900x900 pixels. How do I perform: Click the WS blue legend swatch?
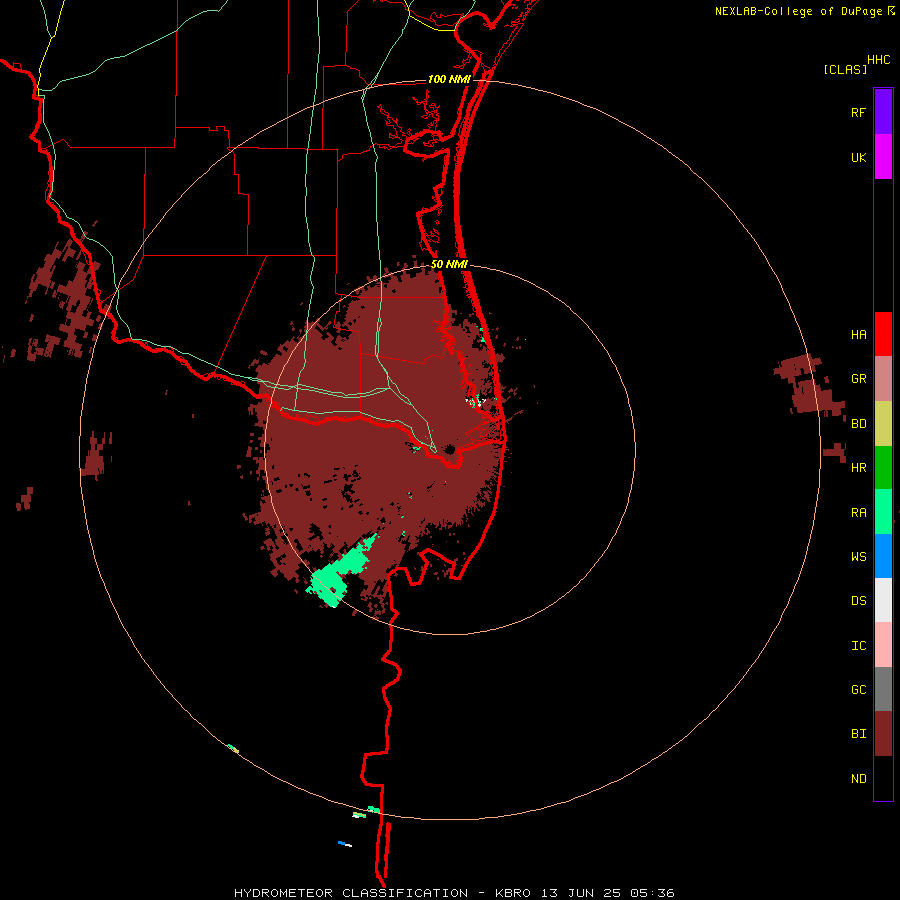pyautogui.click(x=883, y=556)
